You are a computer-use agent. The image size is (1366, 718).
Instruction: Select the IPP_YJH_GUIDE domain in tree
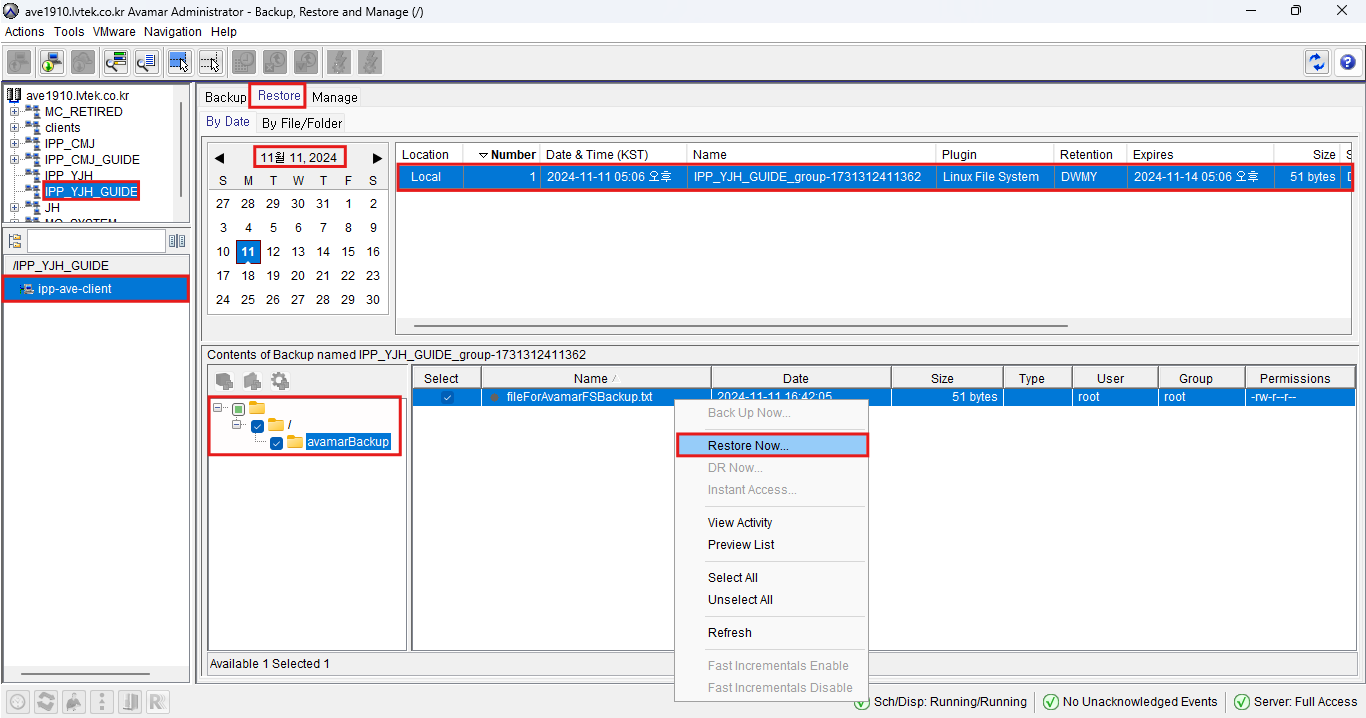point(91,191)
